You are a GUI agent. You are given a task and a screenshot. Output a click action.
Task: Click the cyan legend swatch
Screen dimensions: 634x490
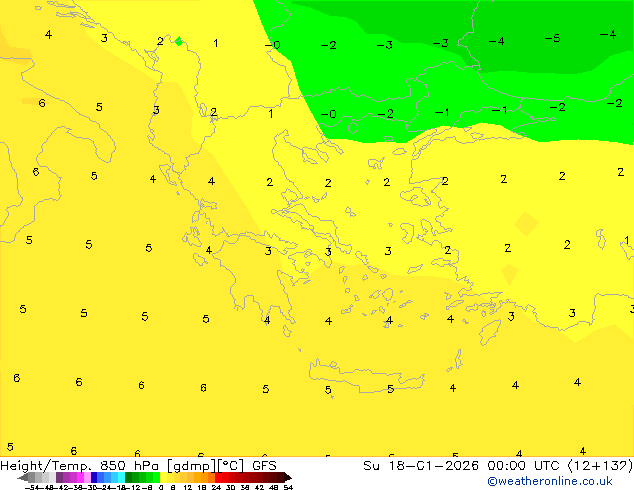tap(122, 478)
